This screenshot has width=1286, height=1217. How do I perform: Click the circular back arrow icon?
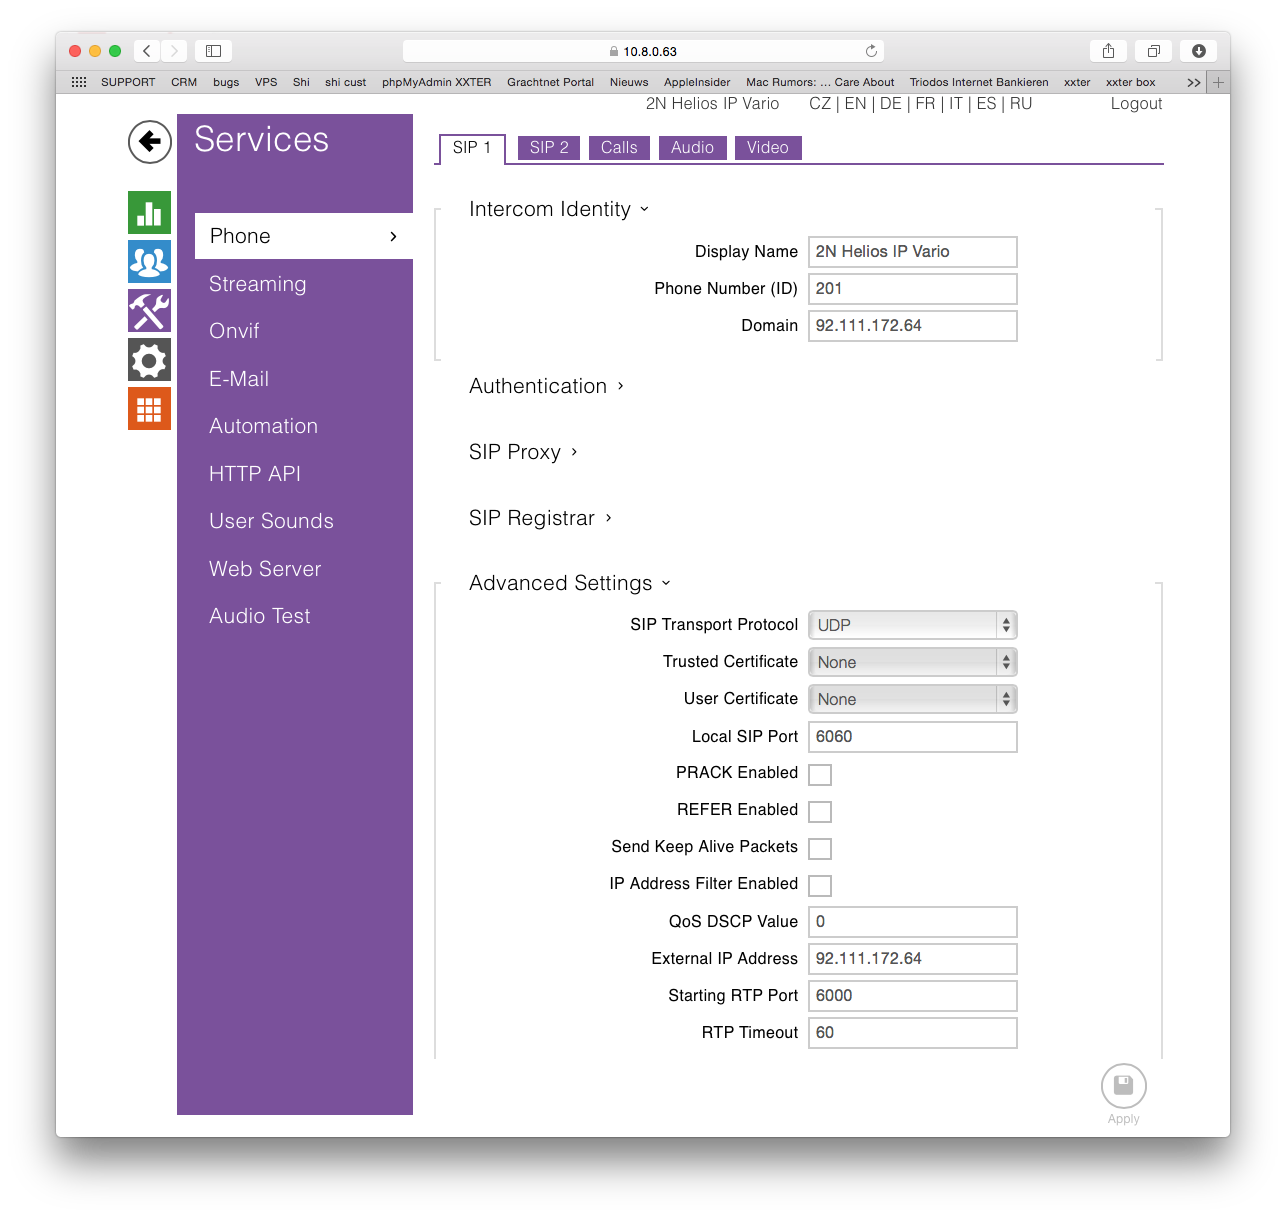[149, 141]
